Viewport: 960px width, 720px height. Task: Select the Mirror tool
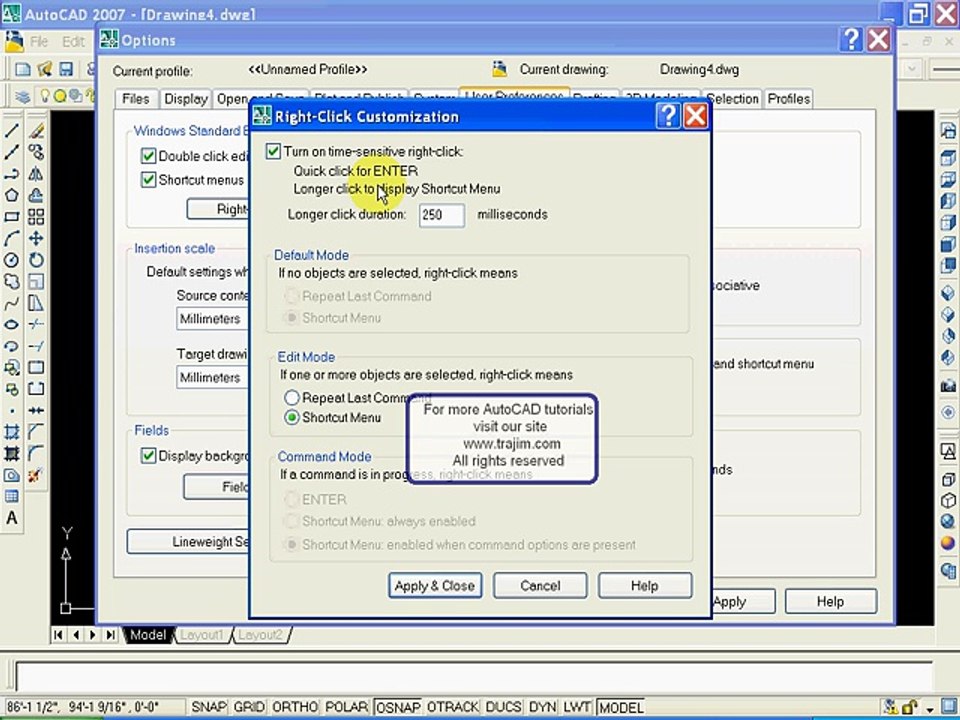pos(36,174)
